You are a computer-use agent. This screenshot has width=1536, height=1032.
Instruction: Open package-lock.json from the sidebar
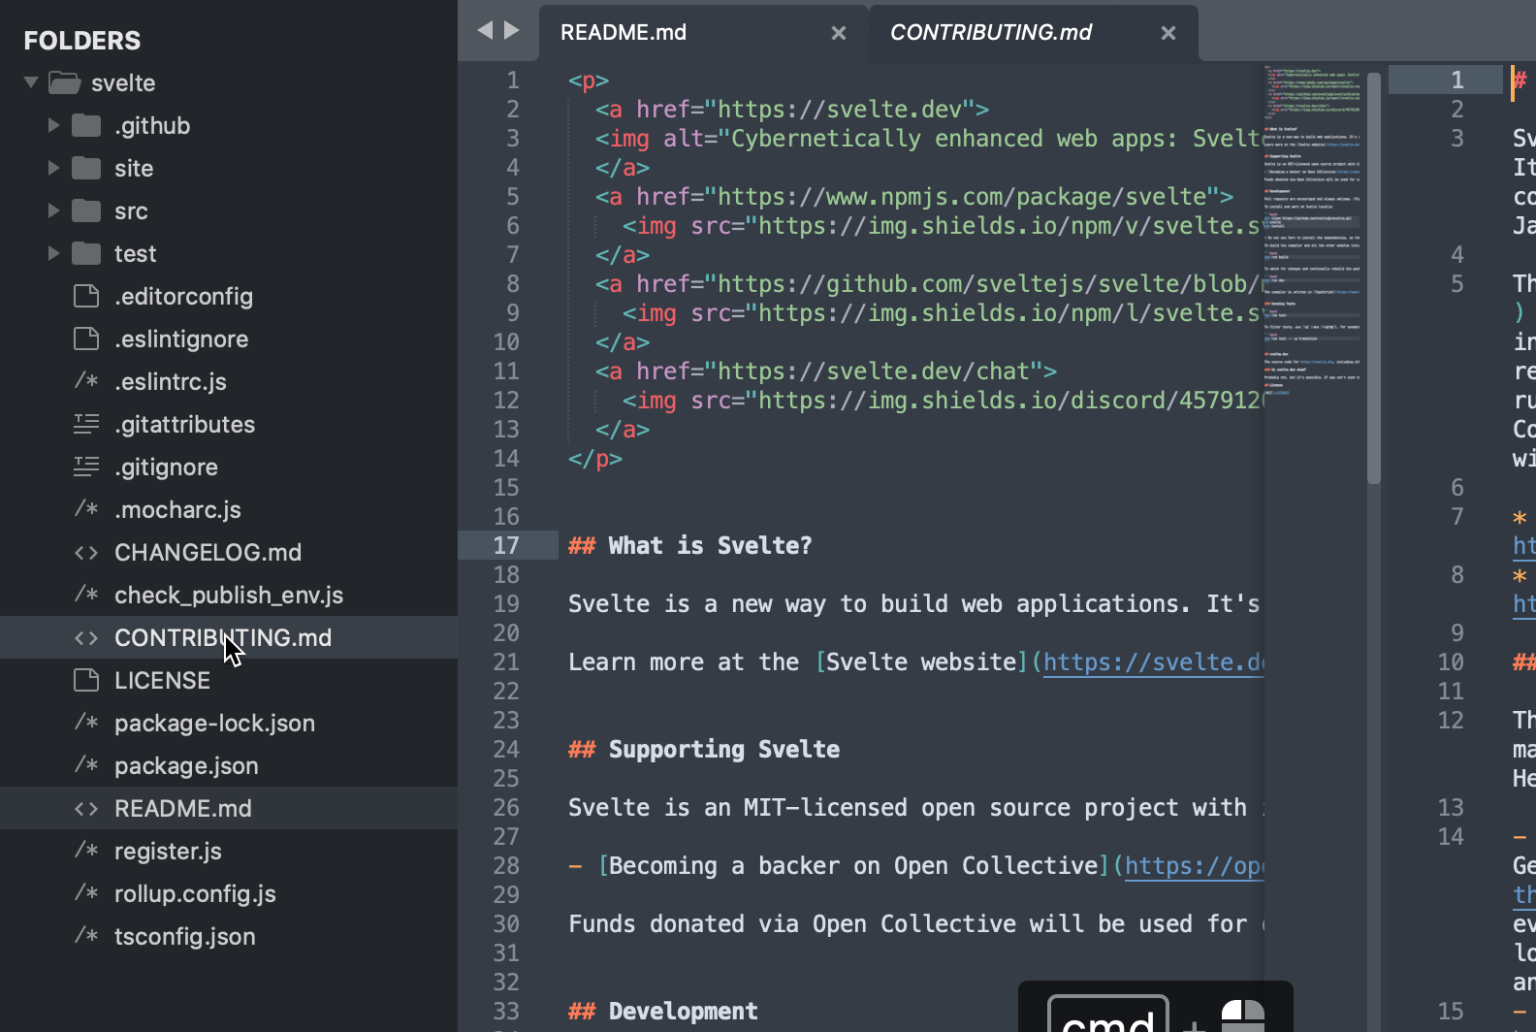[x=215, y=723]
